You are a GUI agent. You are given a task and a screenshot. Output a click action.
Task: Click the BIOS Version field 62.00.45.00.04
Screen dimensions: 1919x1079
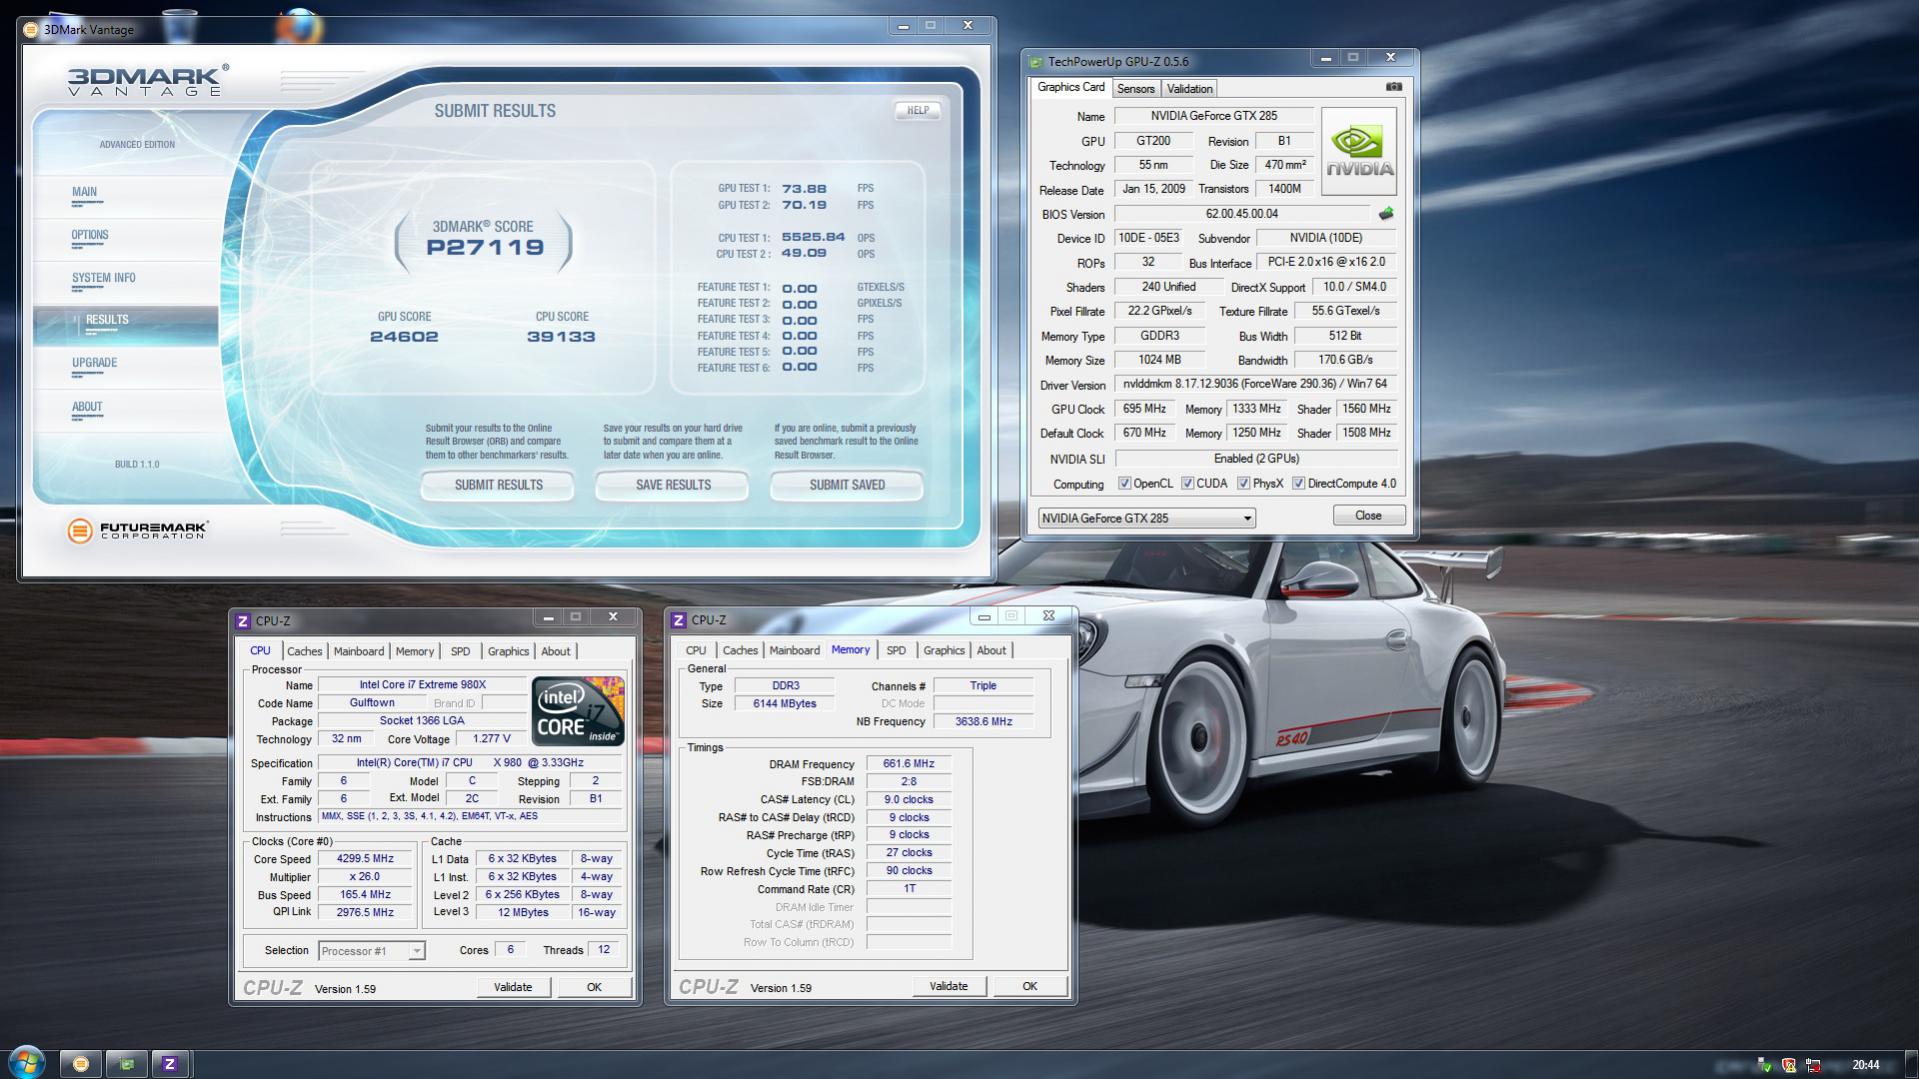pos(1242,214)
